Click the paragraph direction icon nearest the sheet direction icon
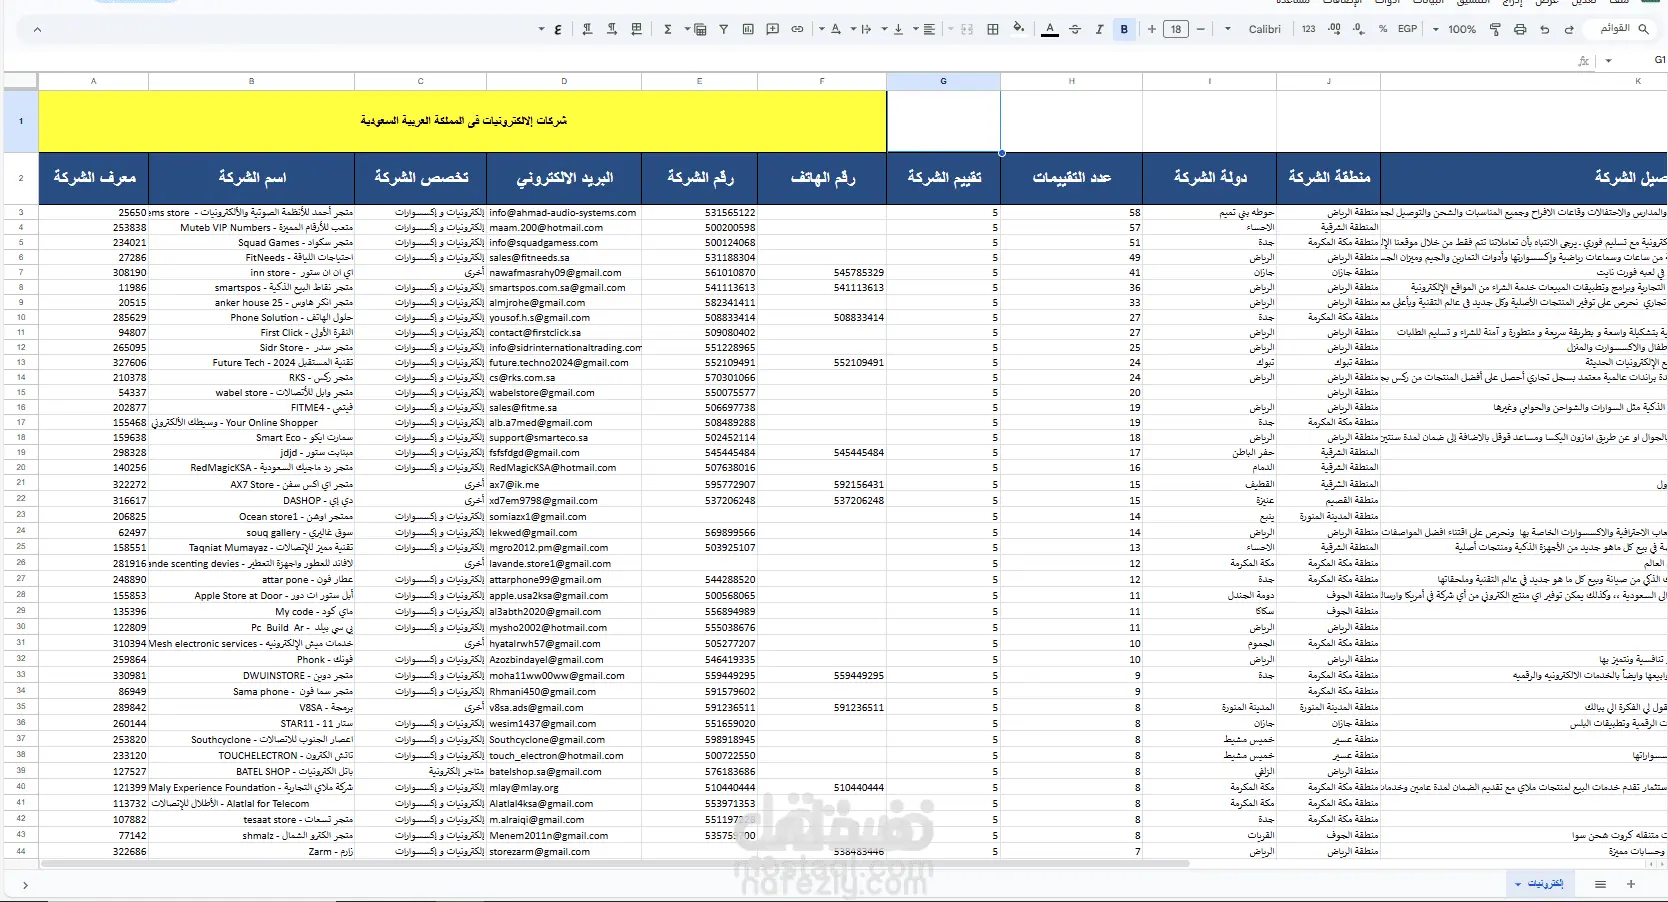This screenshot has height=902, width=1668. [x=612, y=29]
